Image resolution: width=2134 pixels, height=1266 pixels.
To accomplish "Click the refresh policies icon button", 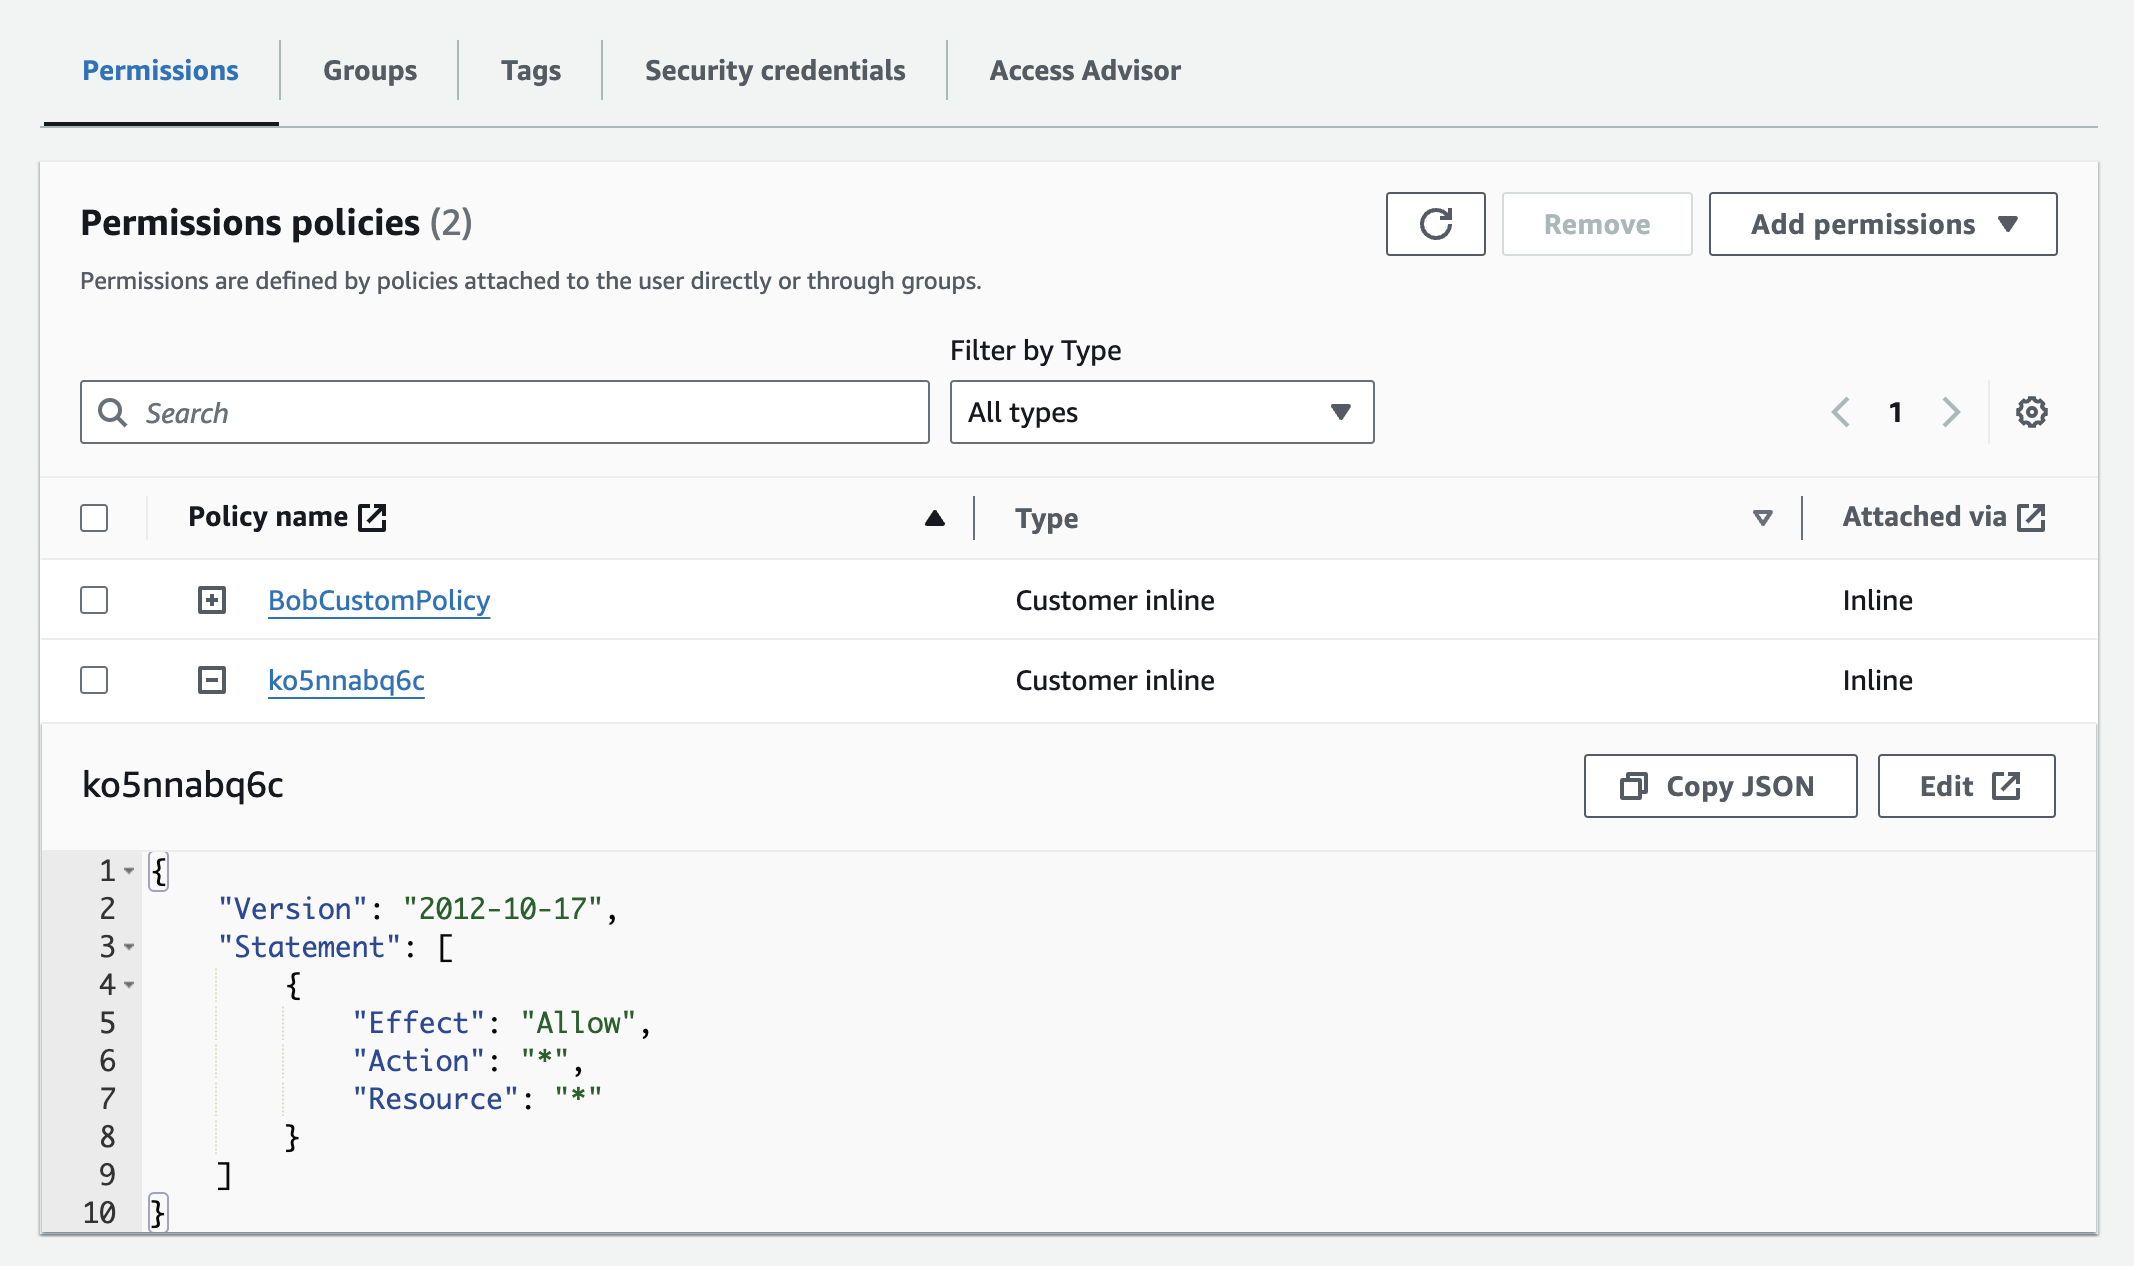I will [x=1435, y=224].
